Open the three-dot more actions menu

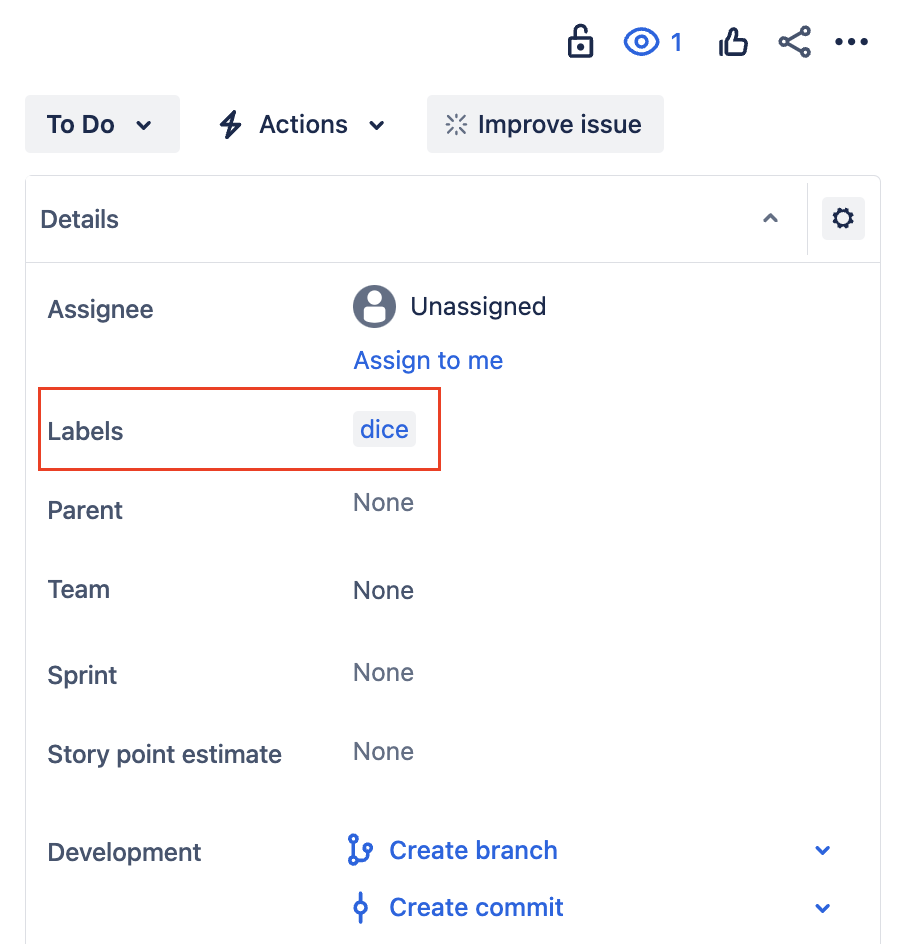tap(851, 42)
